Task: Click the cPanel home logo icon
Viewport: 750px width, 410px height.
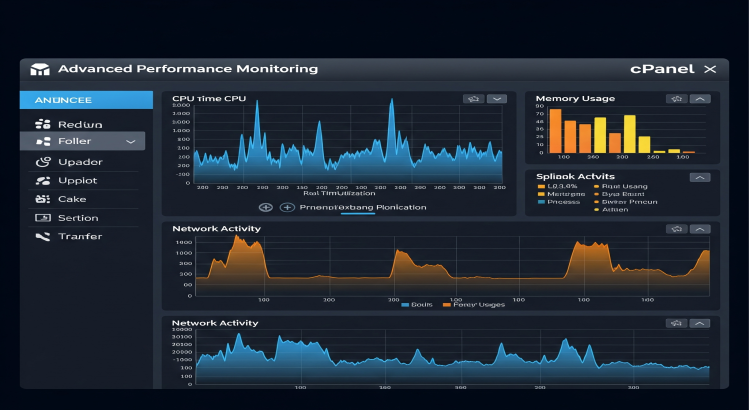Action: pos(41,70)
